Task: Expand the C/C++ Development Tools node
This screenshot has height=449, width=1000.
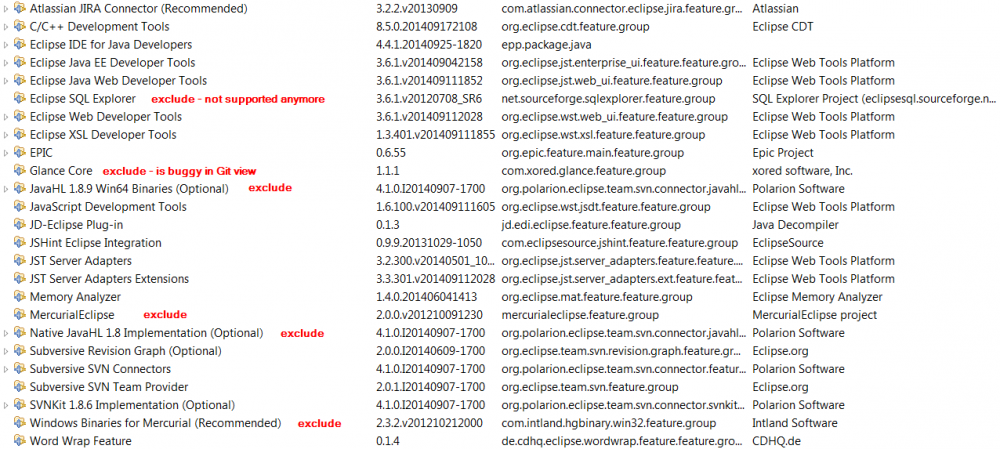Action: (7, 27)
